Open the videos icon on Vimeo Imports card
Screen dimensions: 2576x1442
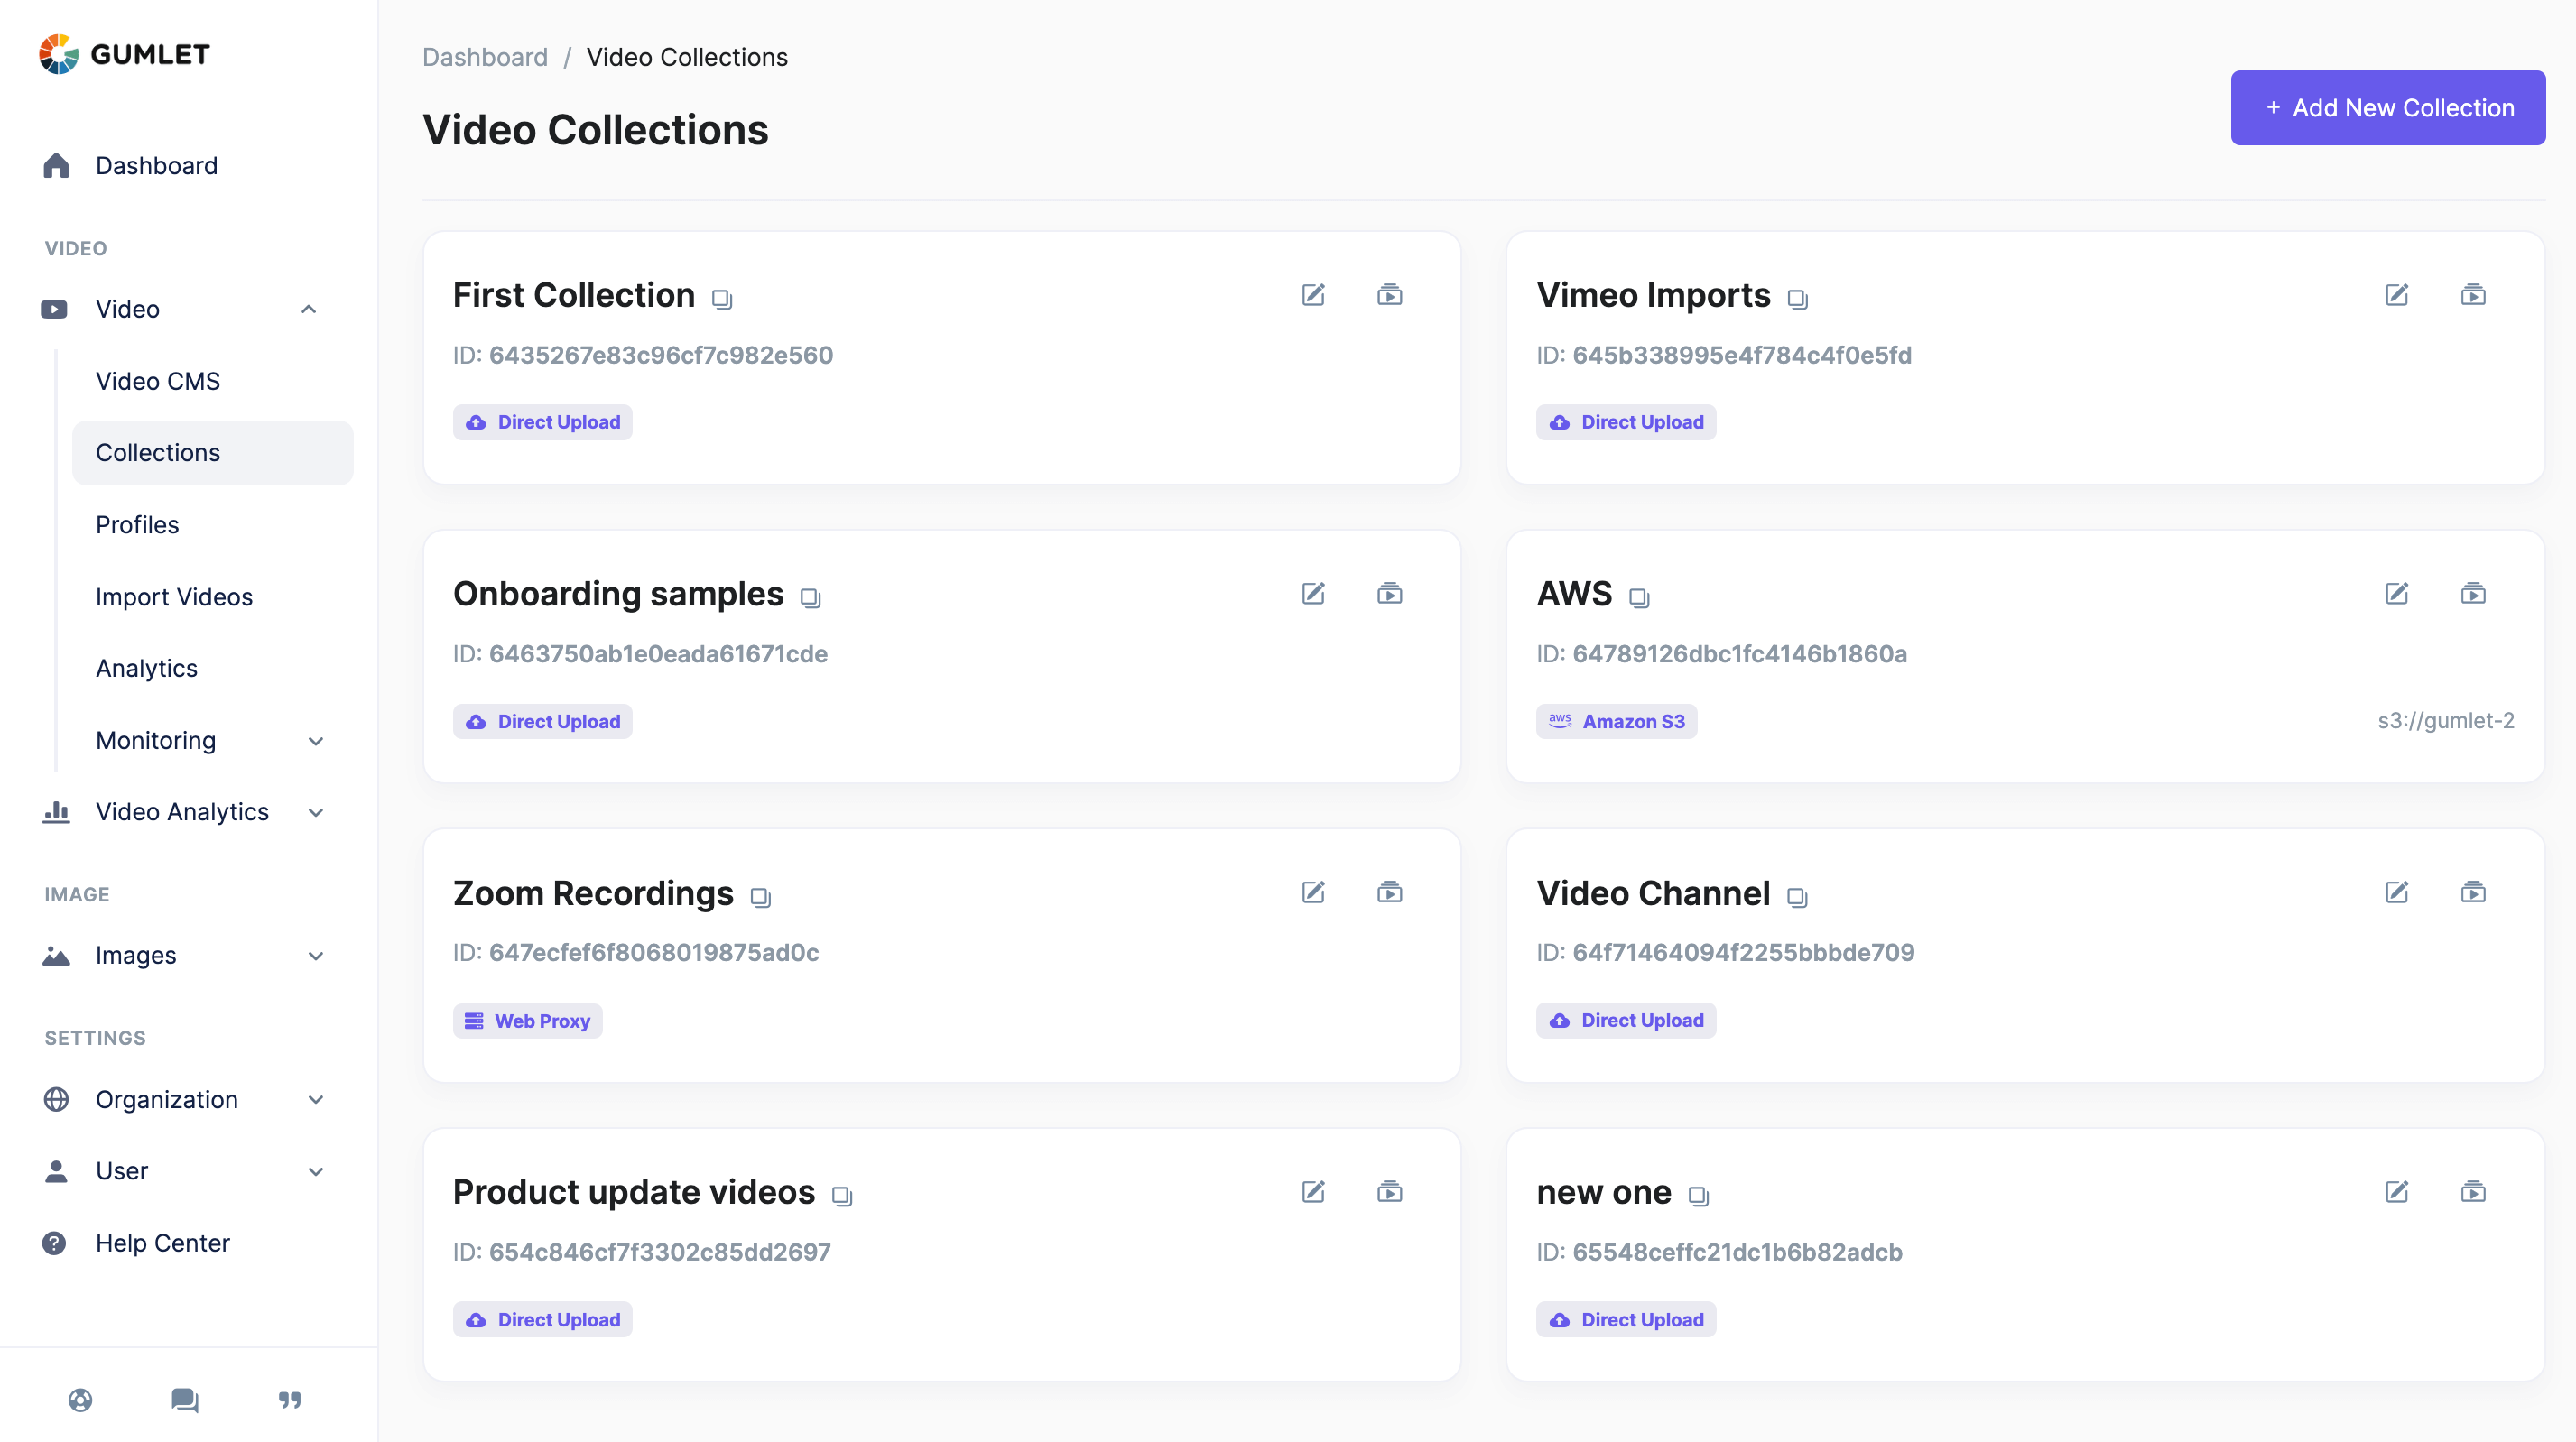pos(2473,295)
